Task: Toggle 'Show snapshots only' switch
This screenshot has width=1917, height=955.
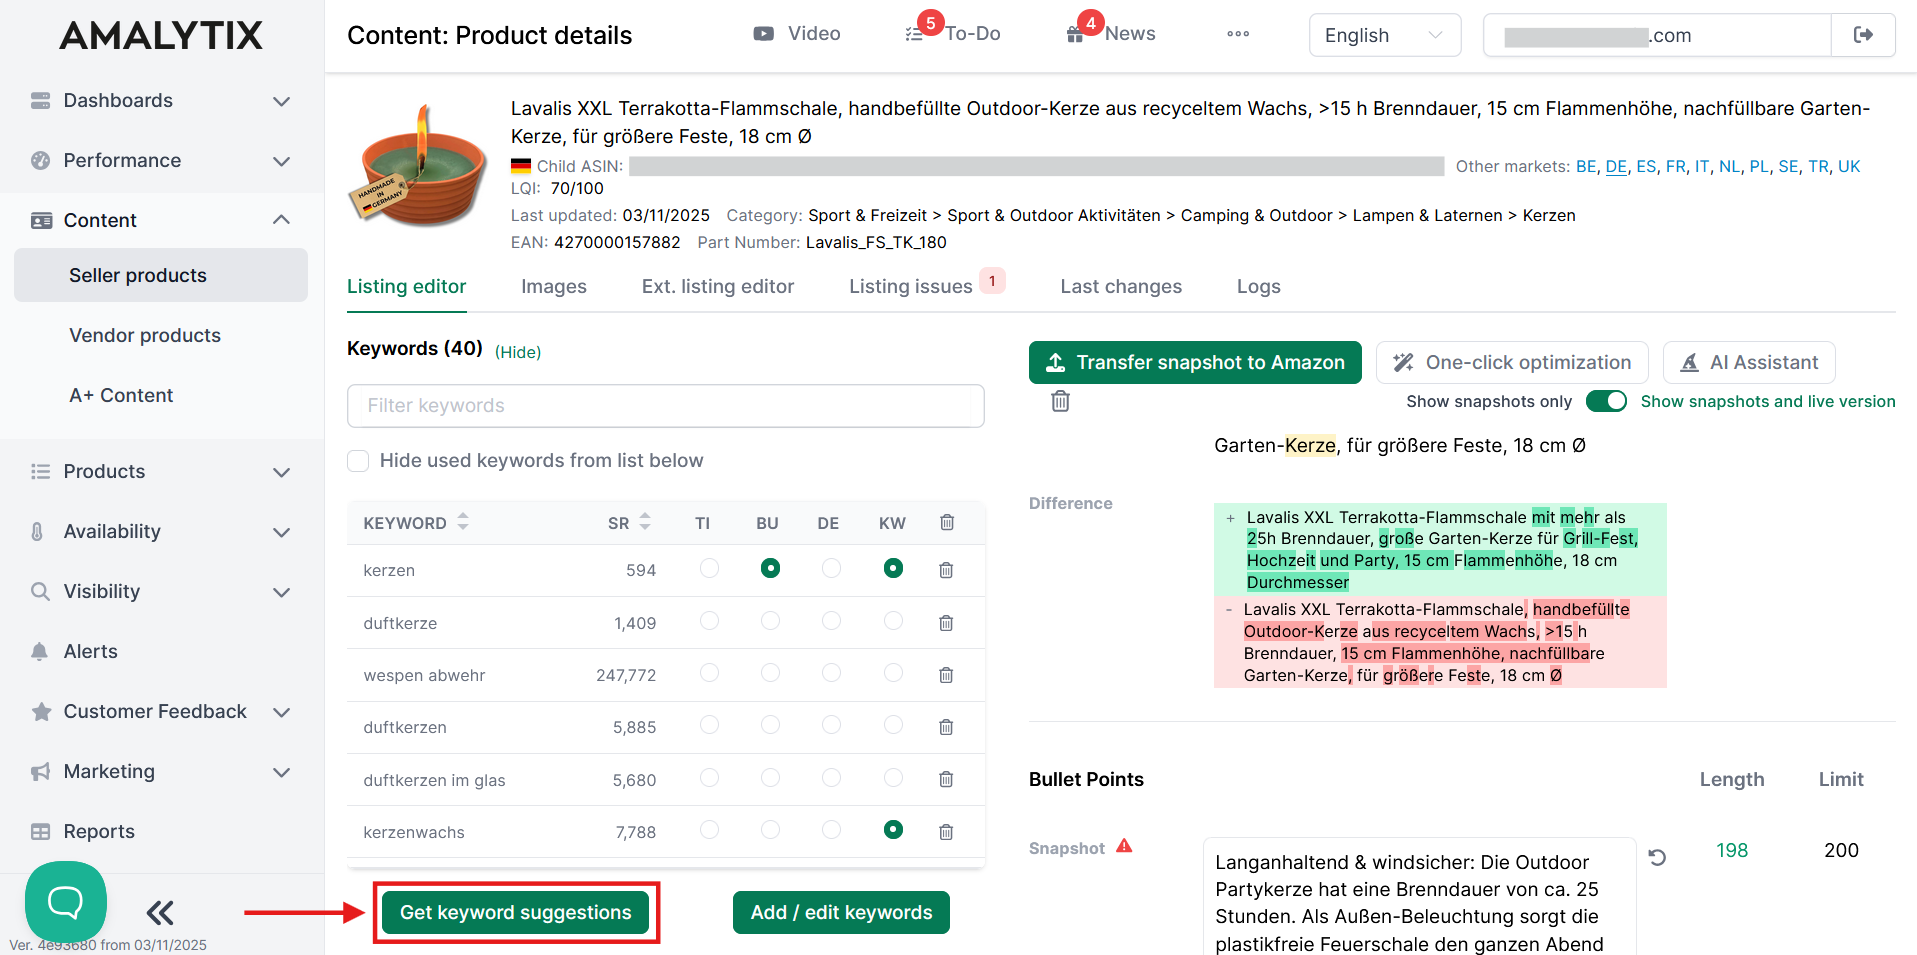Action: (x=1606, y=401)
